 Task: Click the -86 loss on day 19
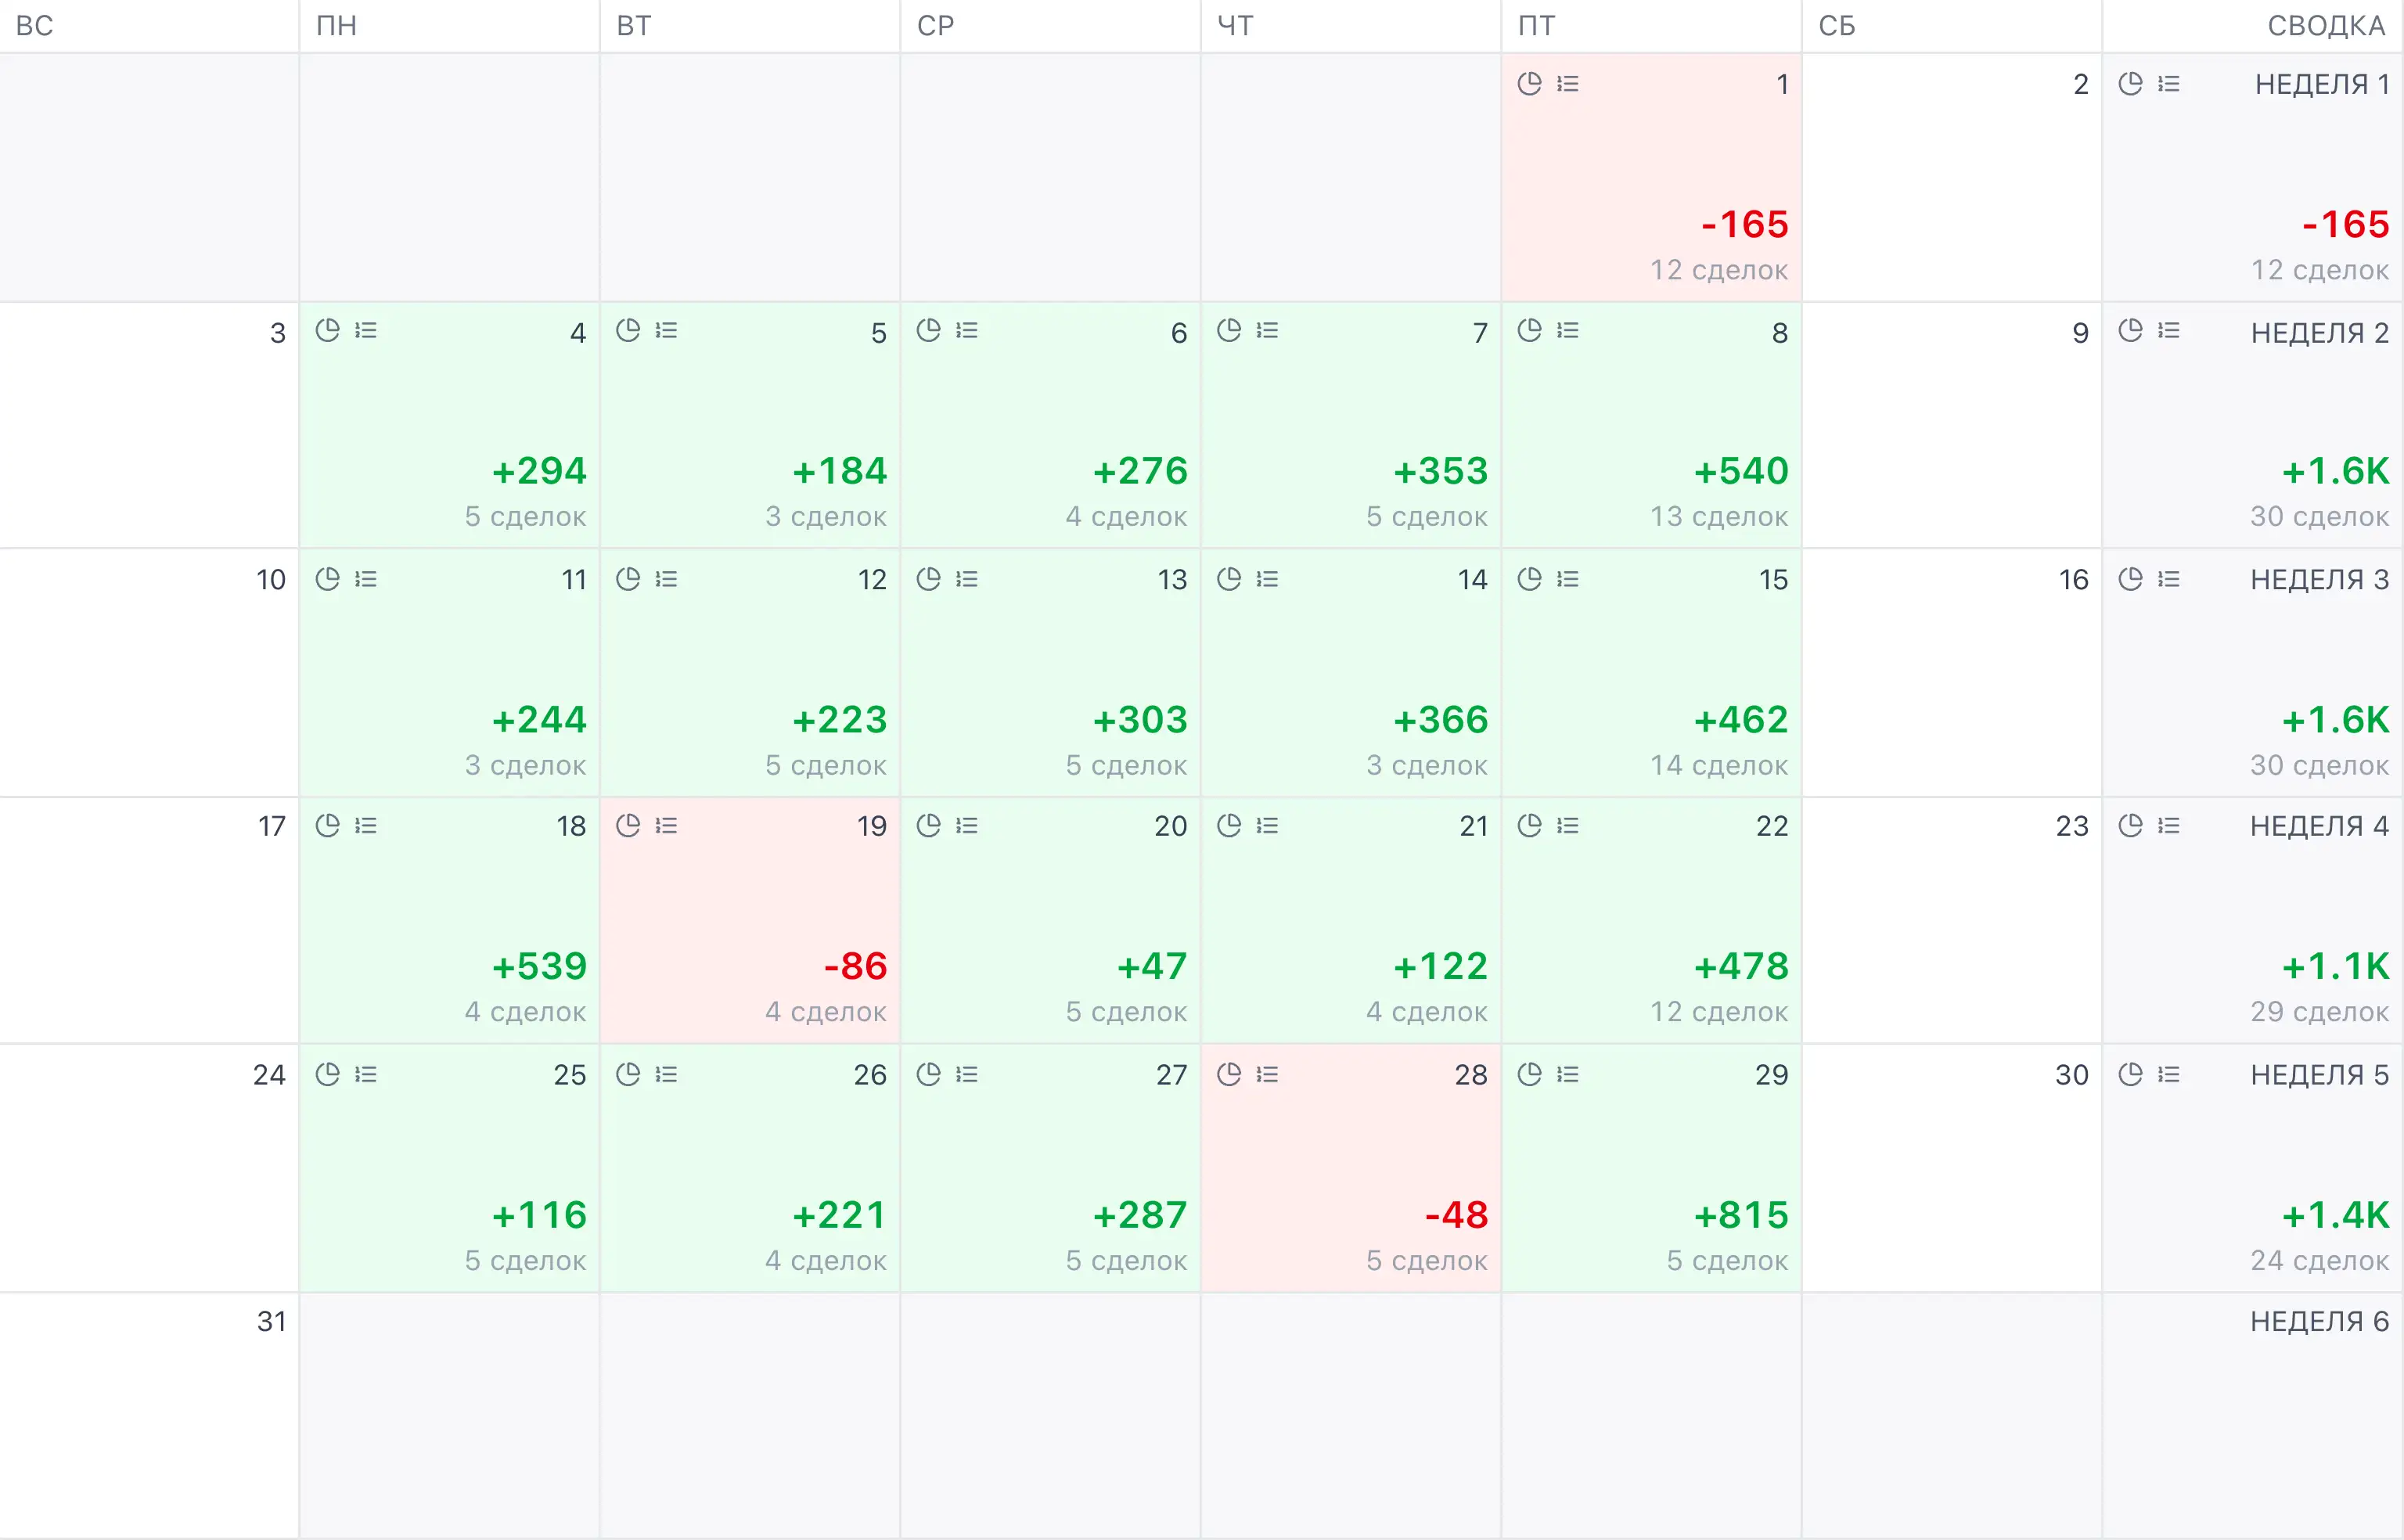pyautogui.click(x=855, y=966)
